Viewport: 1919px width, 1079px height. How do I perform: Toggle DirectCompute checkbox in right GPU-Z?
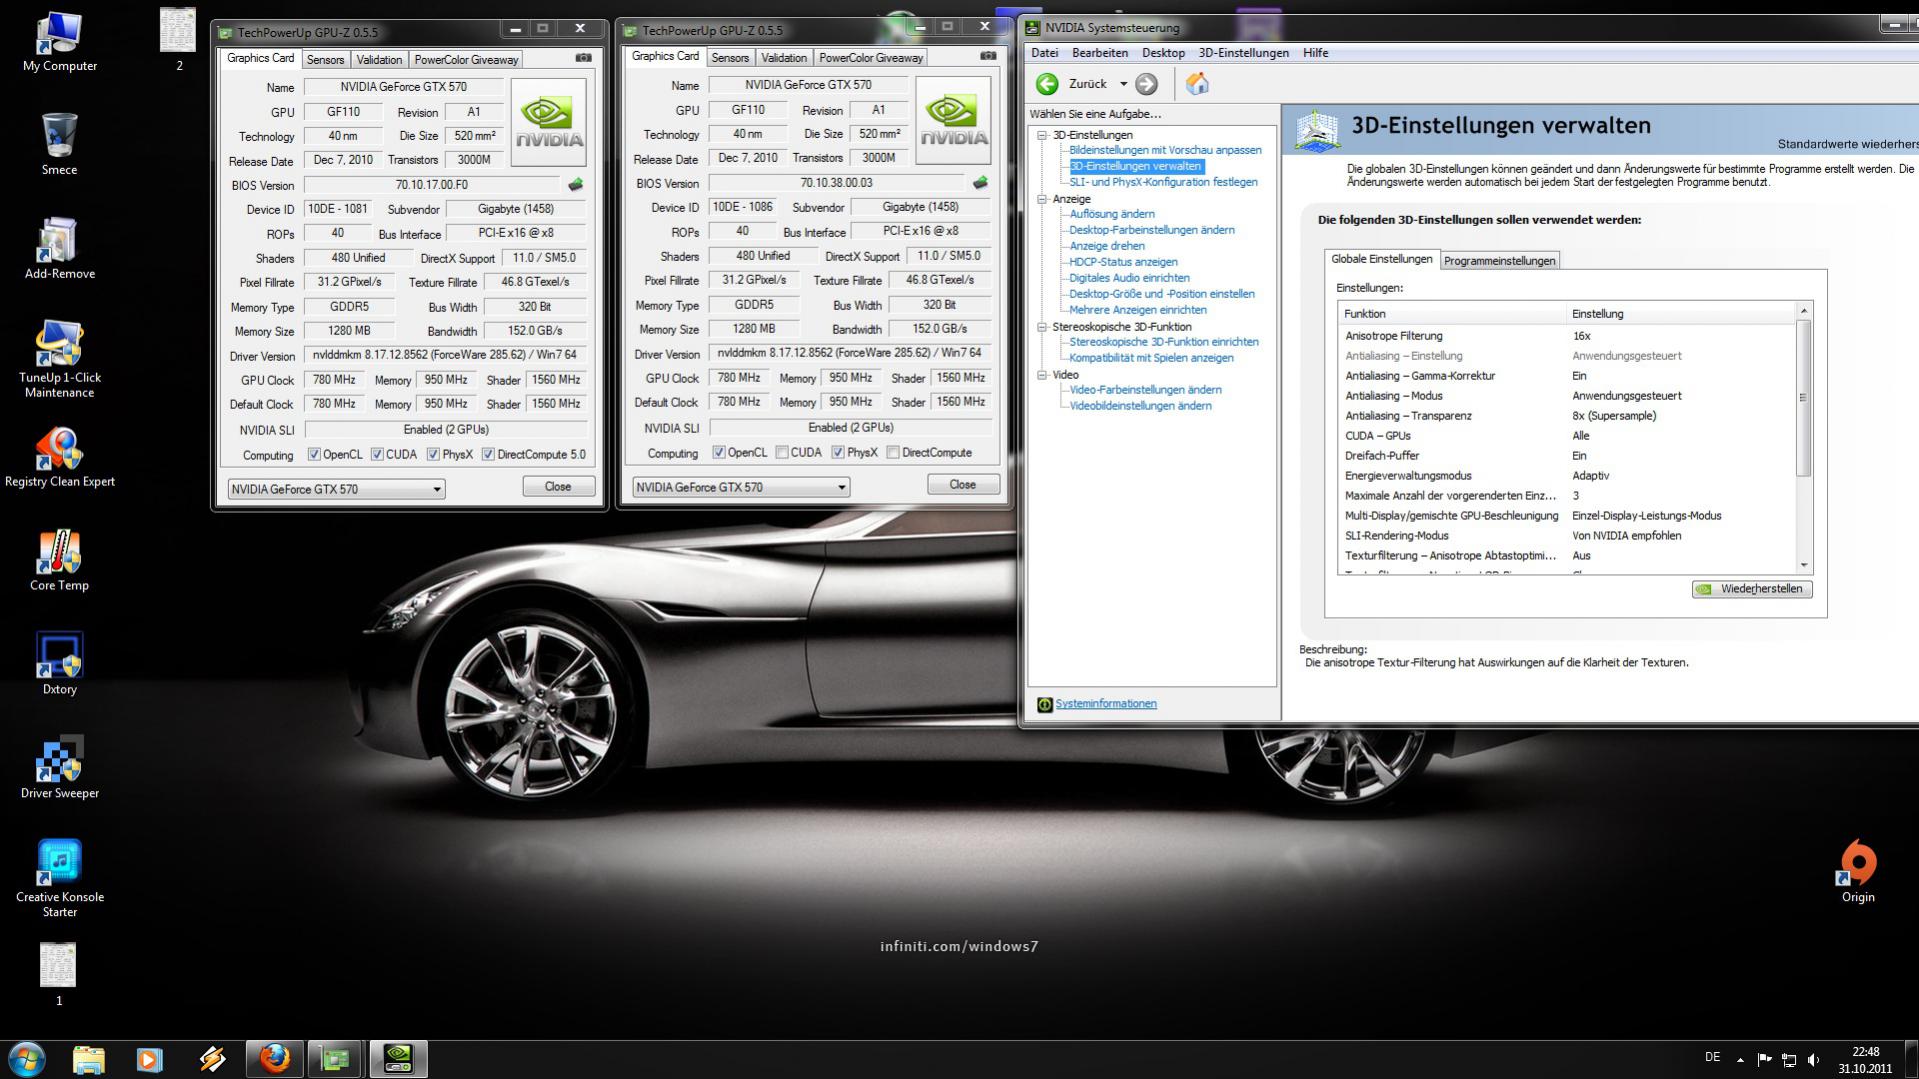(893, 453)
